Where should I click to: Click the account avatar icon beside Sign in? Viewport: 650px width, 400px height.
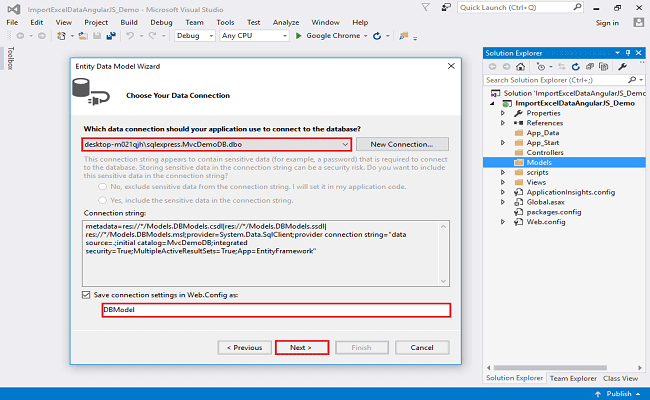[638, 22]
